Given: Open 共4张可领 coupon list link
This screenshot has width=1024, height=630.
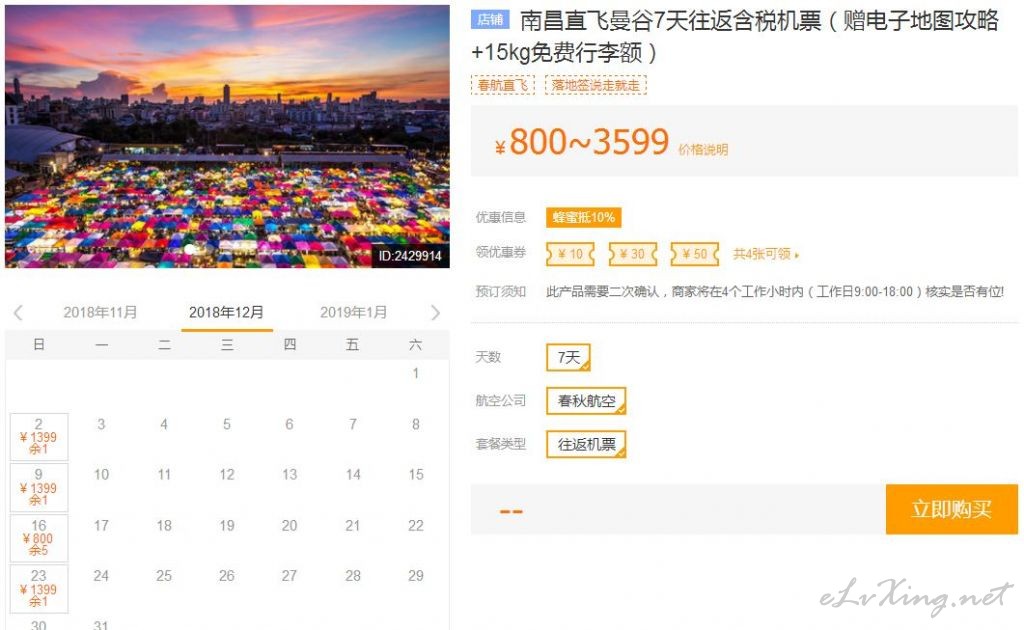Looking at the screenshot, I should coord(765,254).
